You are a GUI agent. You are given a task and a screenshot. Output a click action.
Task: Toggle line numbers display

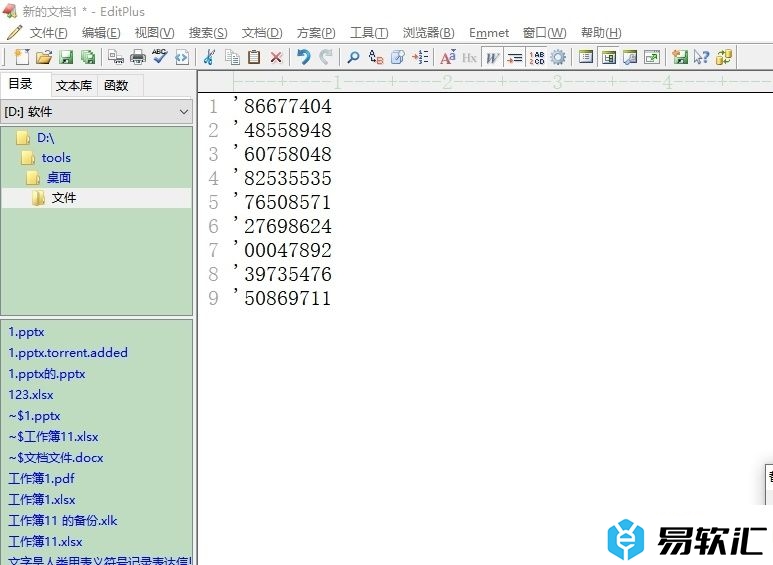click(x=536, y=58)
